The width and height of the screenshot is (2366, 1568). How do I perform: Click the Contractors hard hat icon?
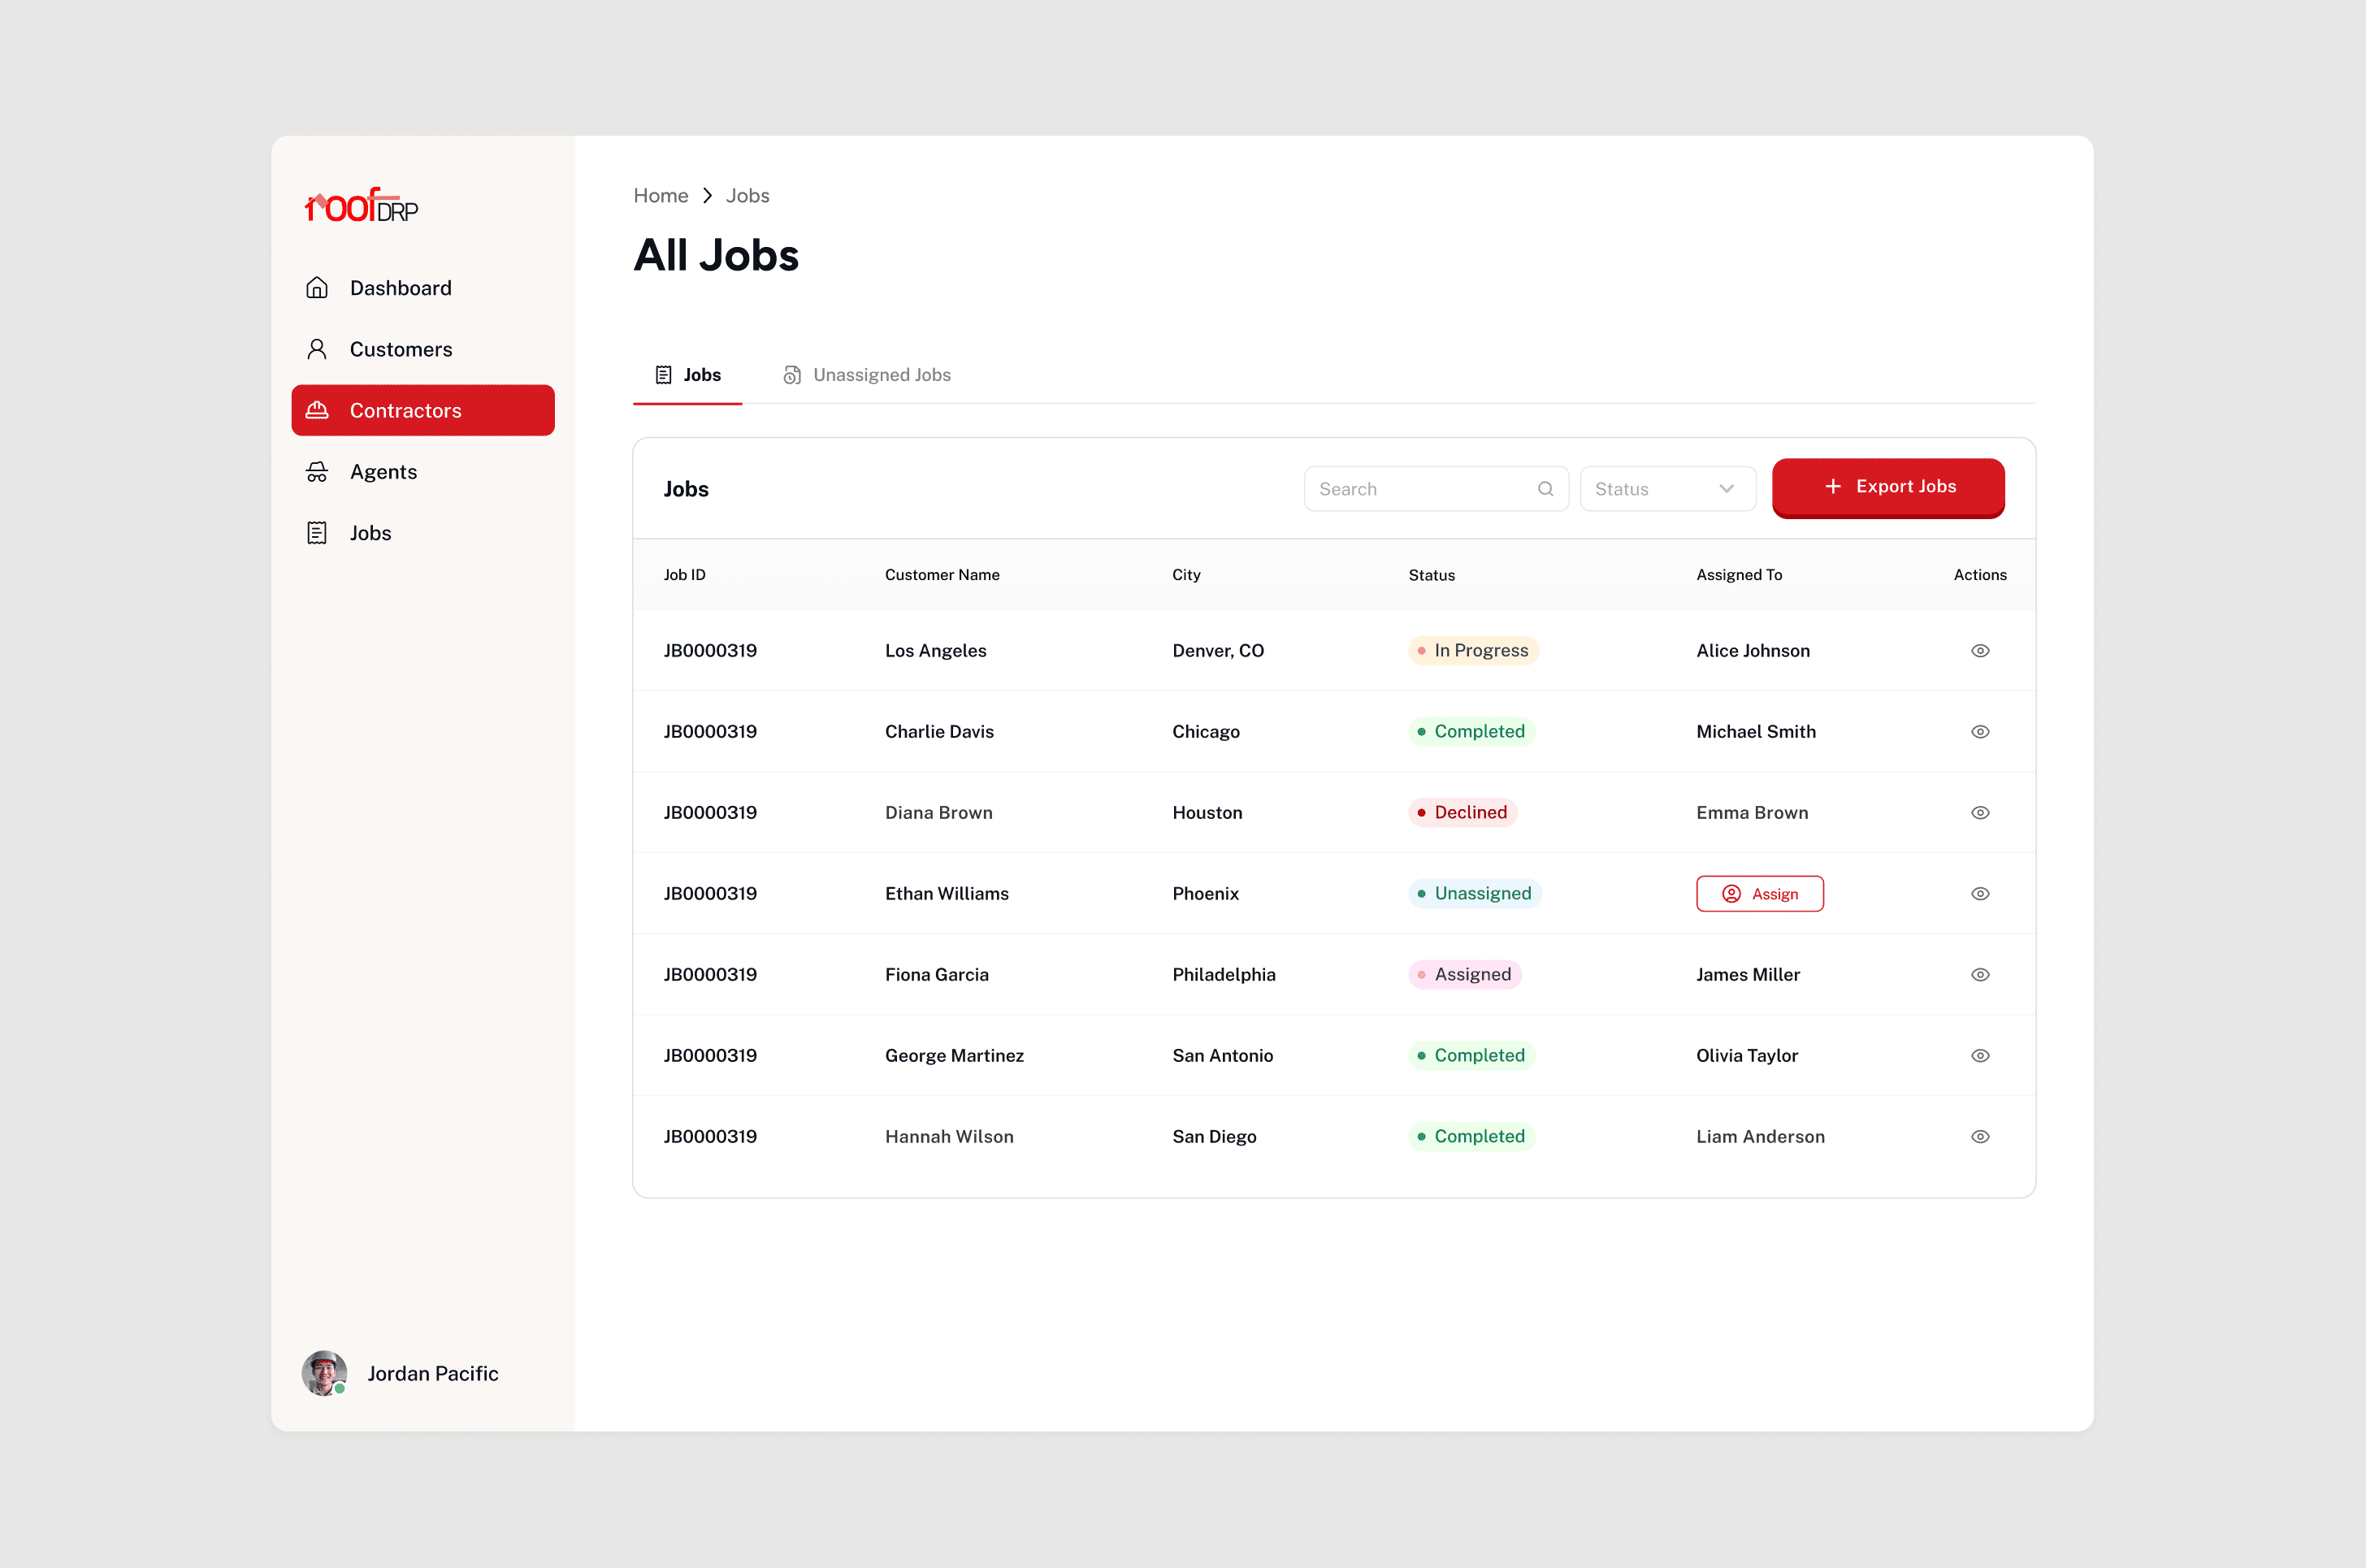coord(317,410)
